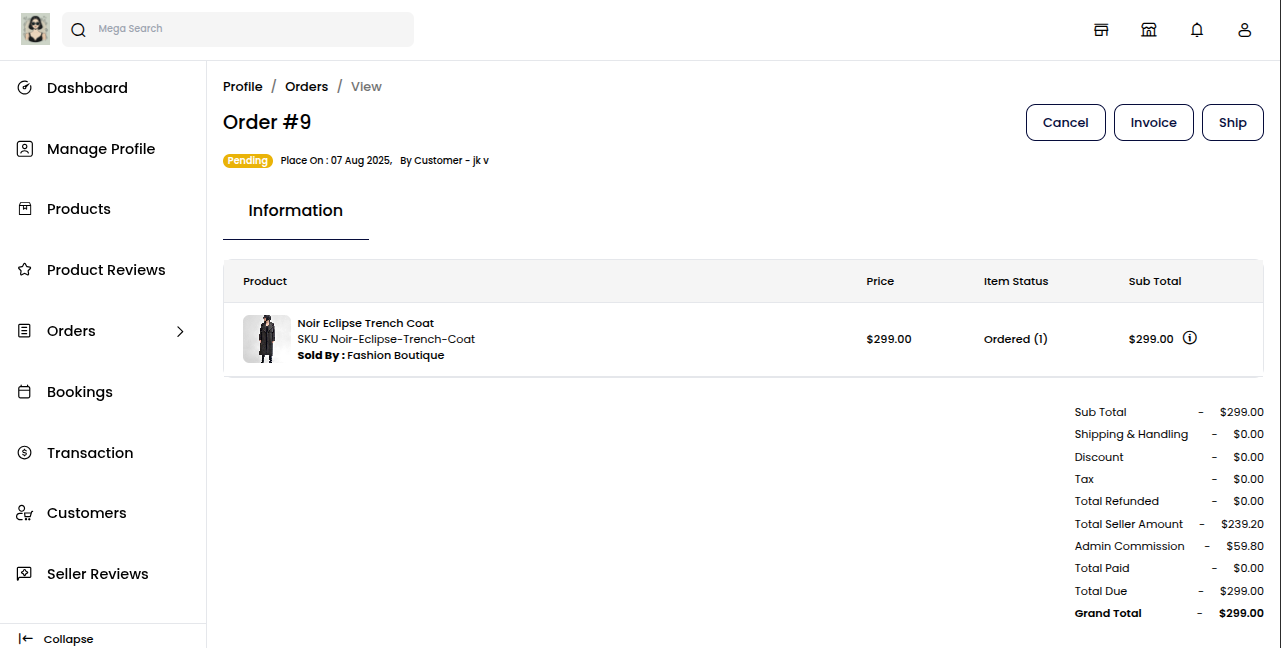
Task: Click the Orders breadcrumb link
Action: (x=306, y=87)
